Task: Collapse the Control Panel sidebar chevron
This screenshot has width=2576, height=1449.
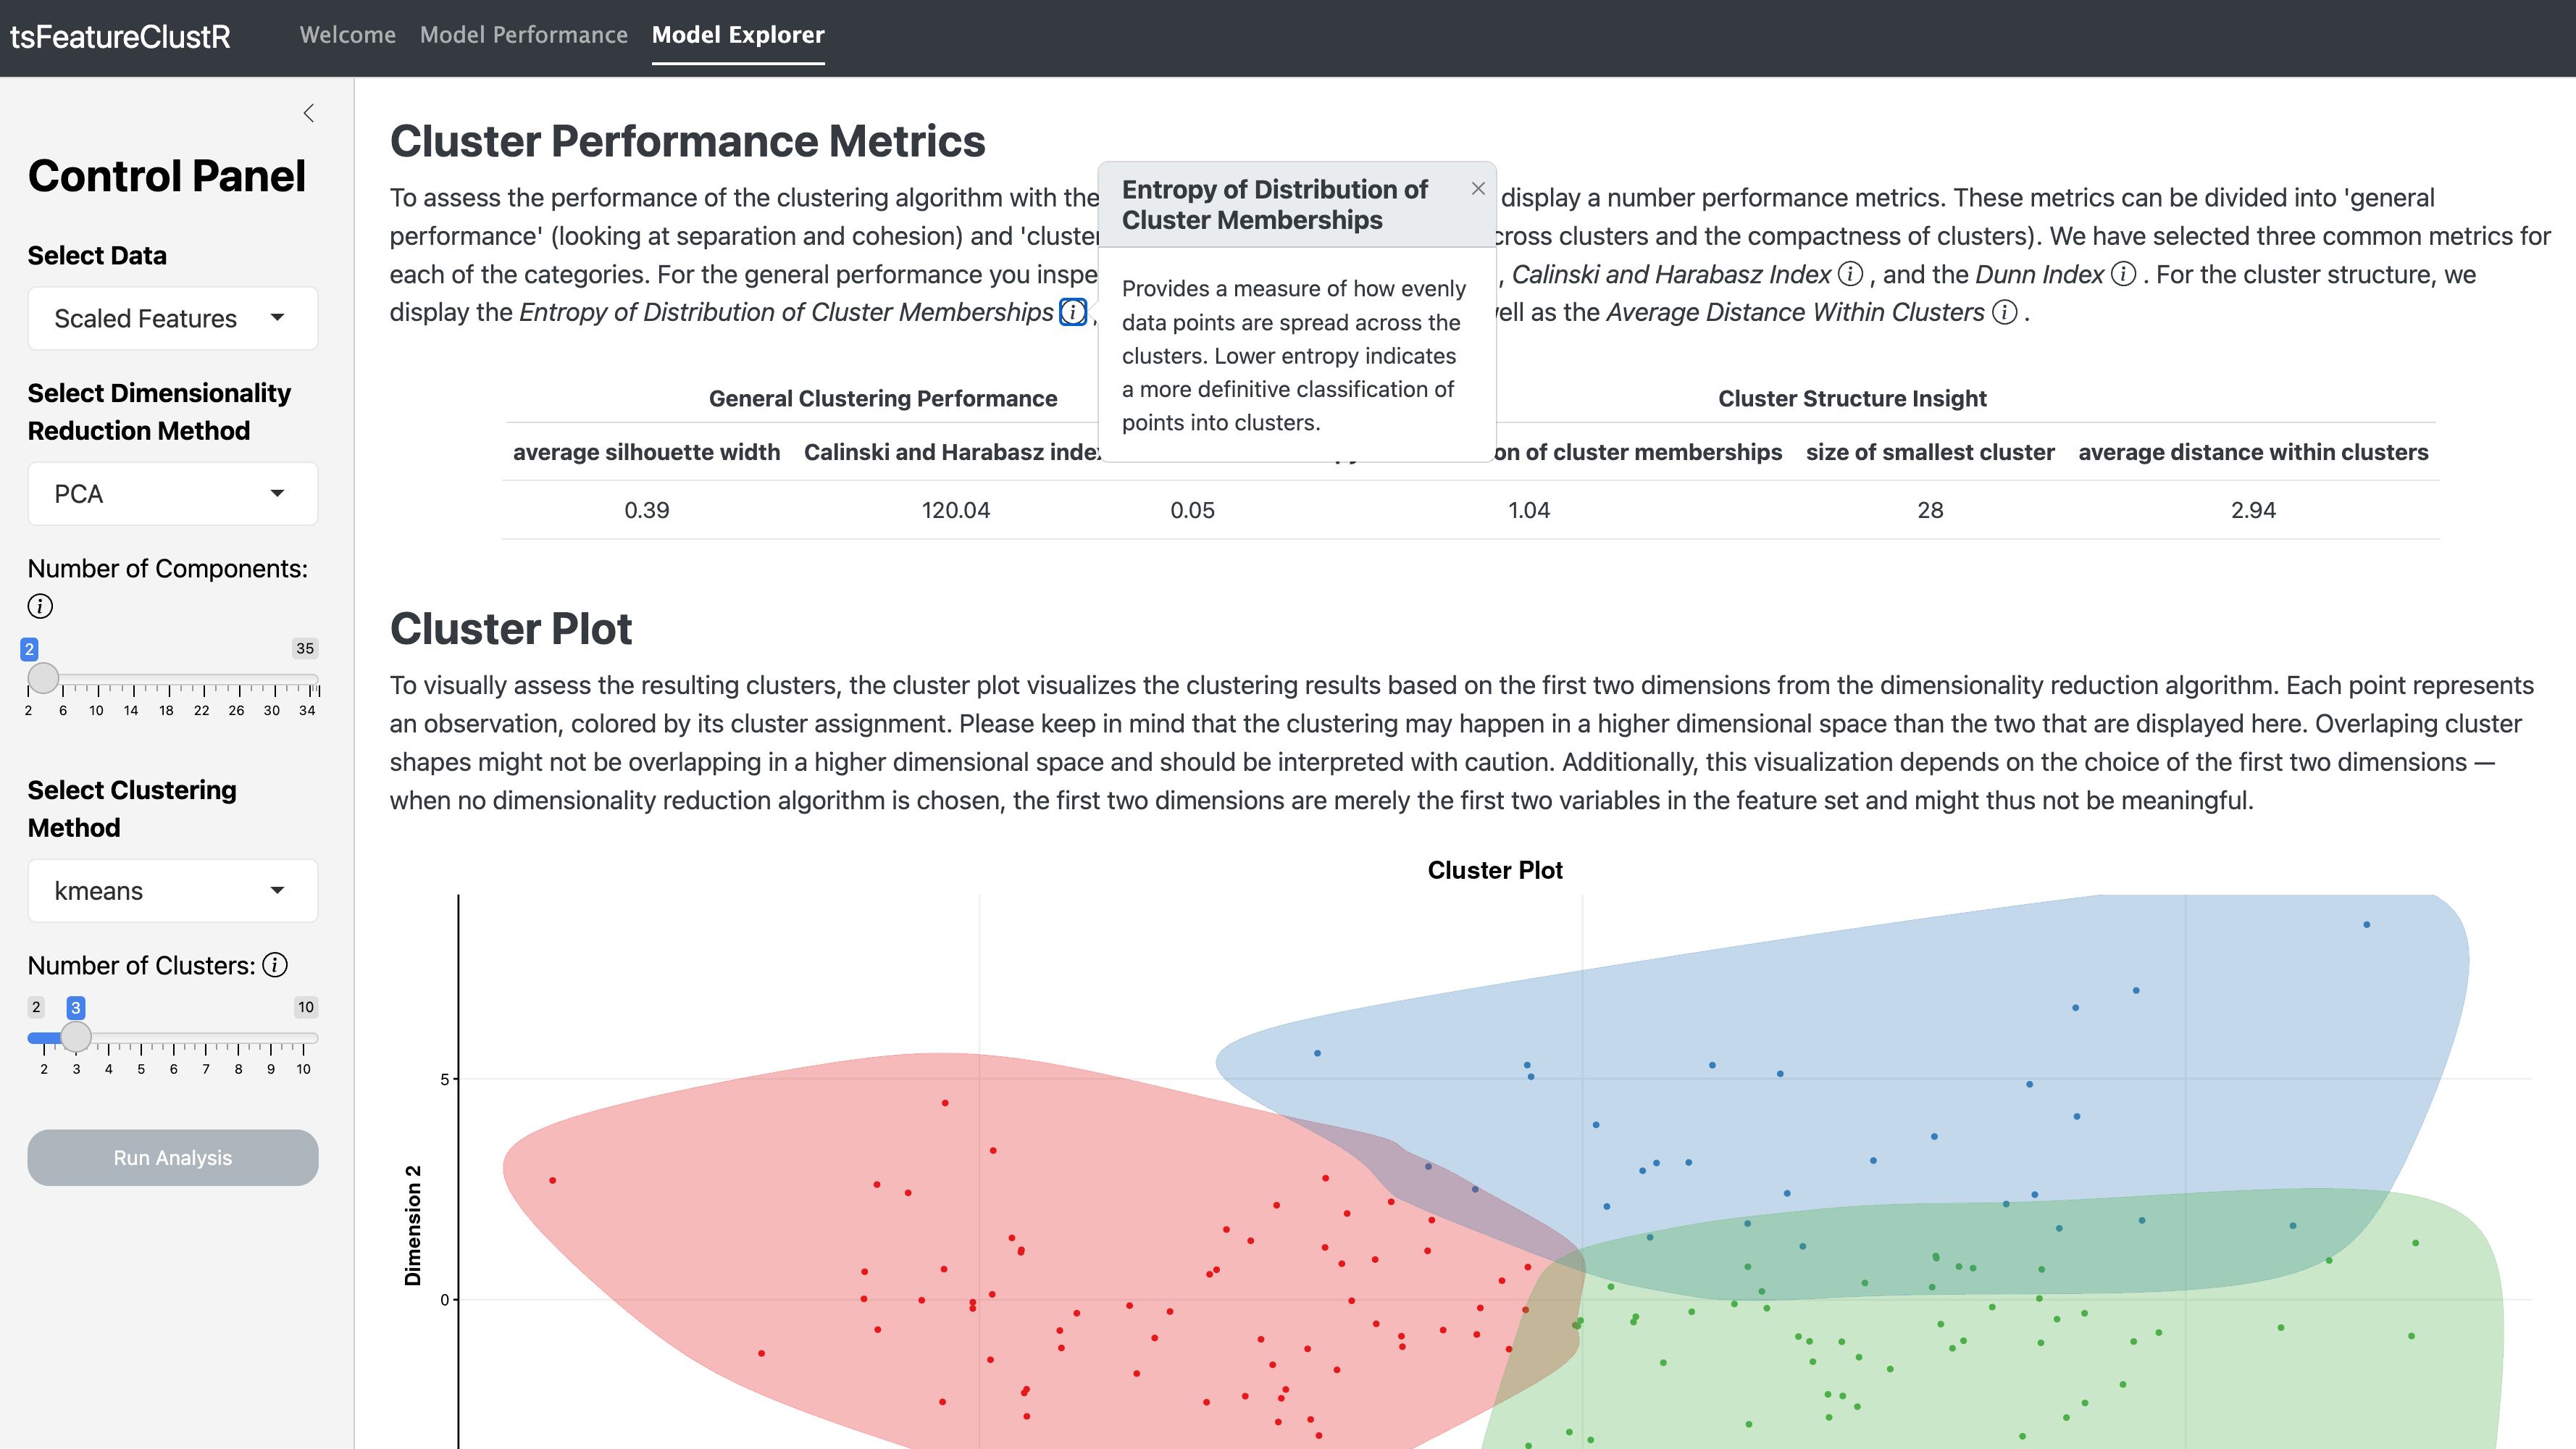Action: [x=308, y=113]
